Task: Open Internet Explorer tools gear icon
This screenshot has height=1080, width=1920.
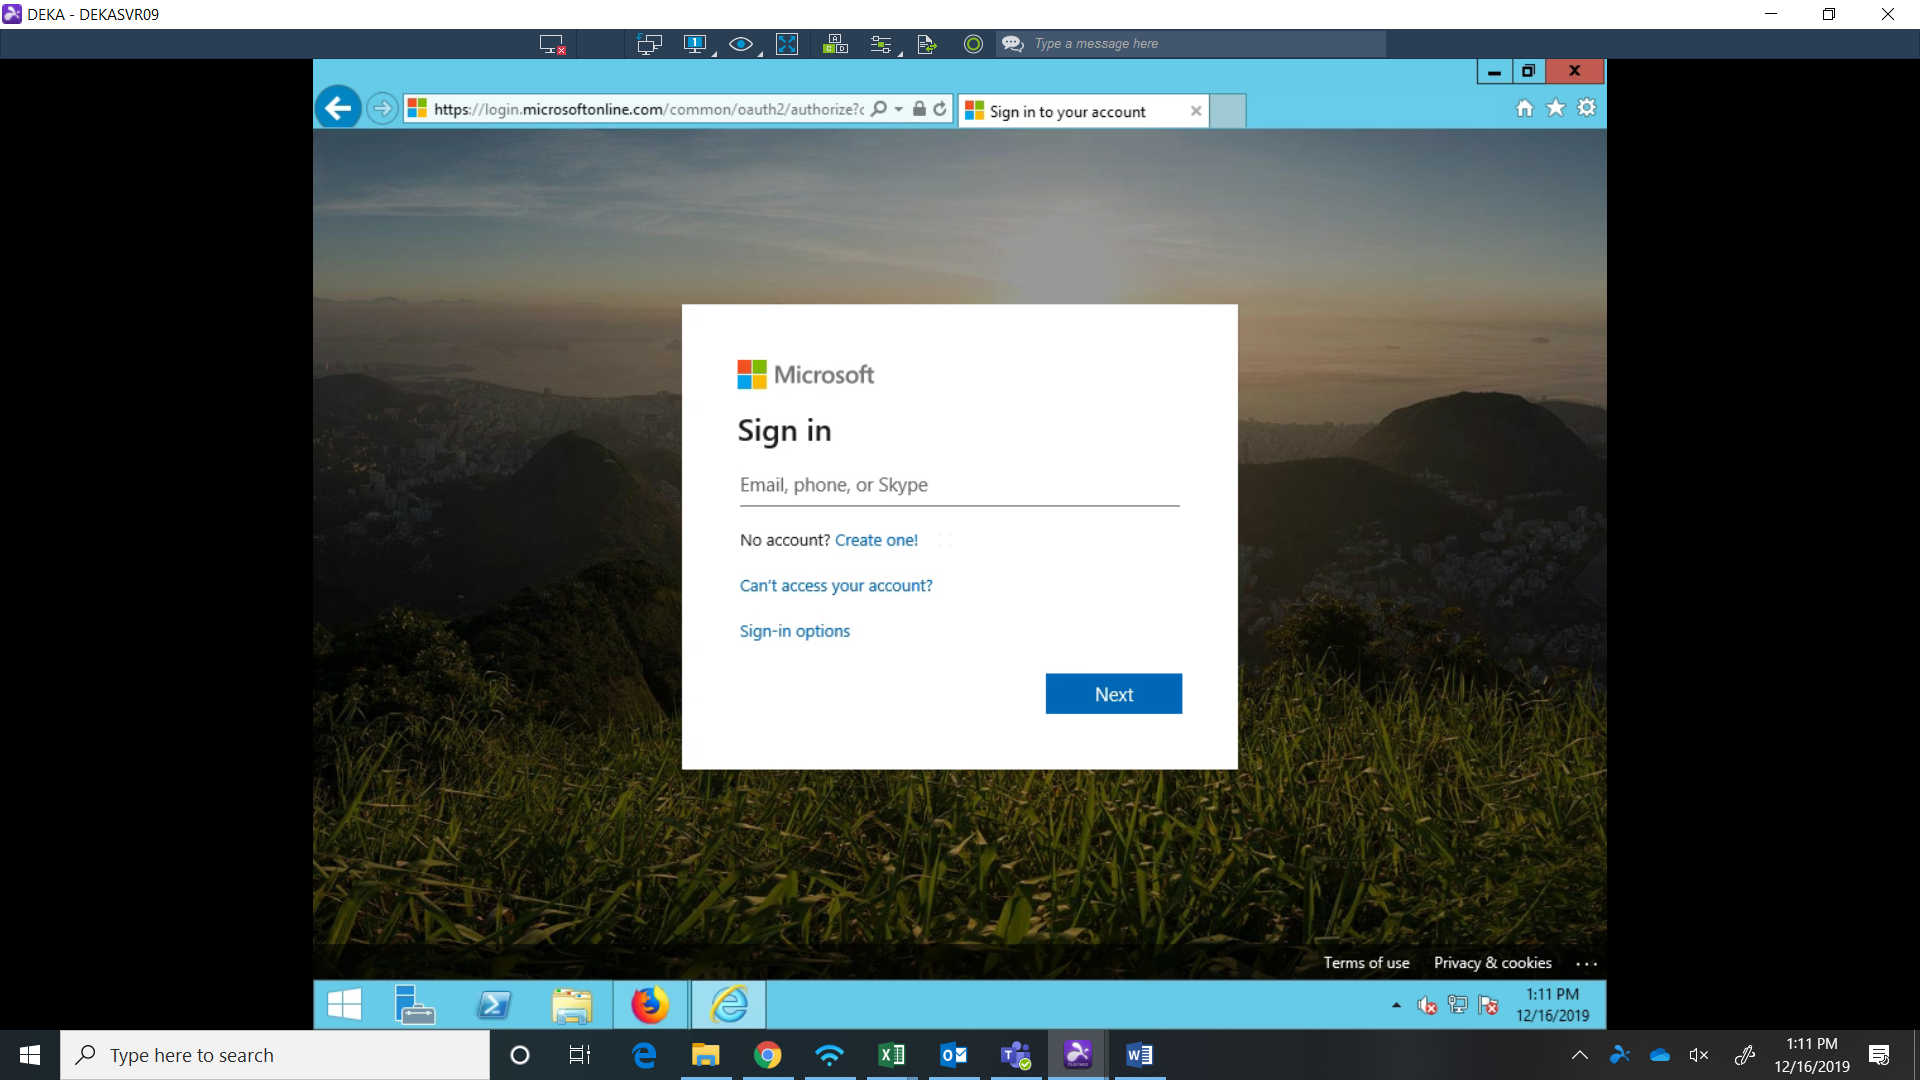Action: [x=1587, y=108]
